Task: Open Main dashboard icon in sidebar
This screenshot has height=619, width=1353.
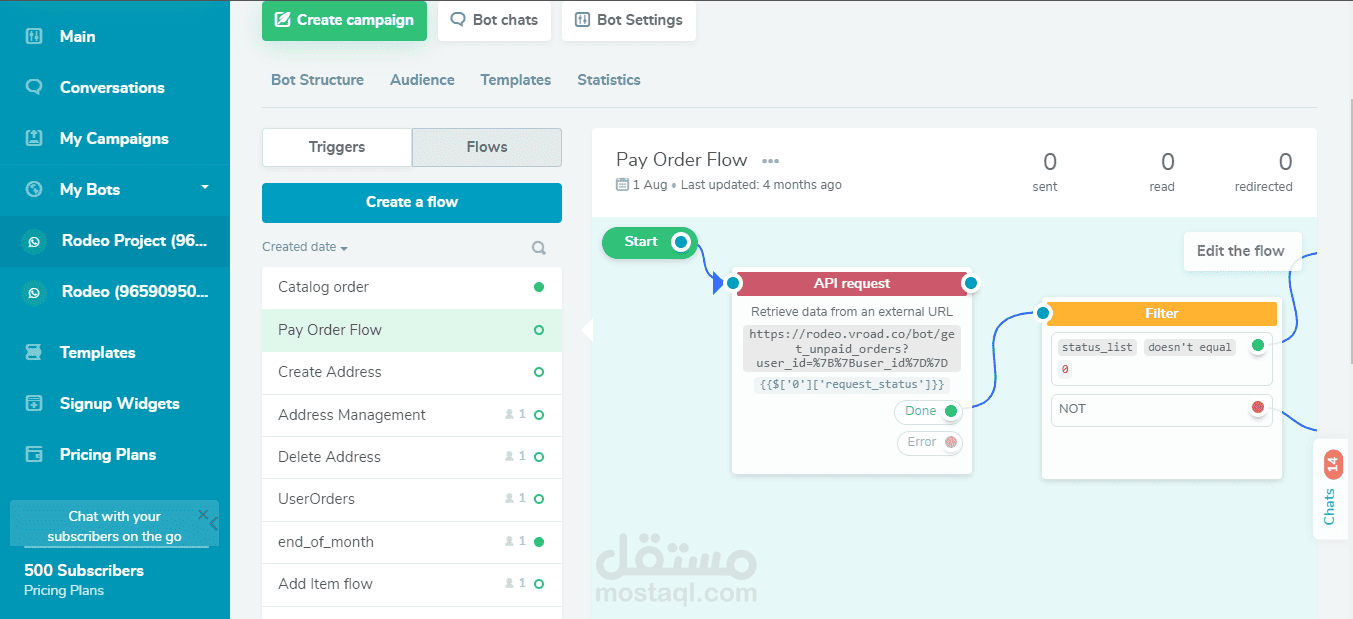Action: click(34, 36)
